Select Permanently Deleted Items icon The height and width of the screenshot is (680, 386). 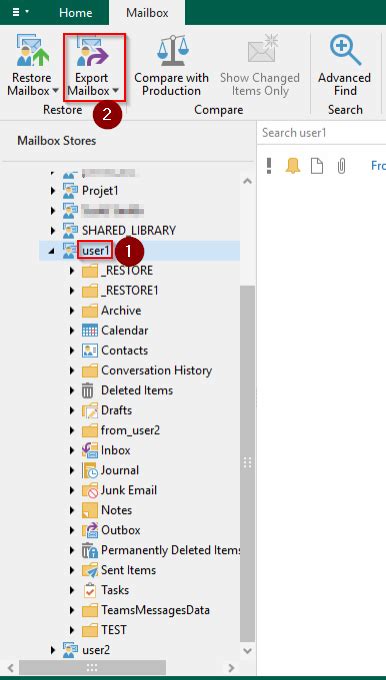pos(90,550)
